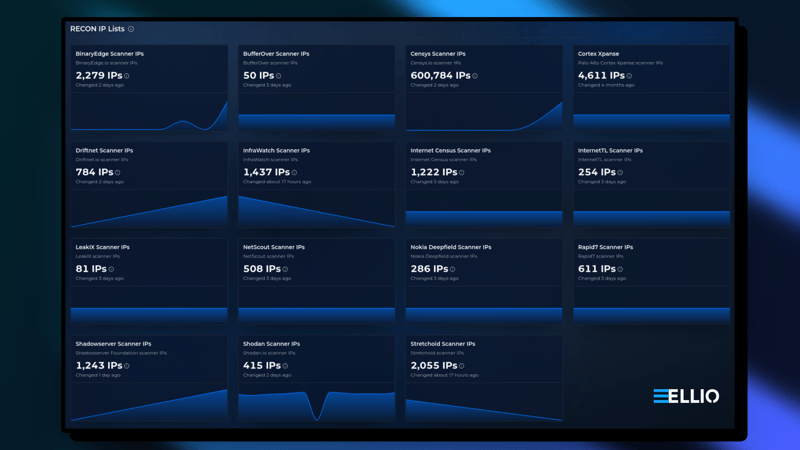
Task: Click the 1,437 IPs count
Action: (266, 172)
